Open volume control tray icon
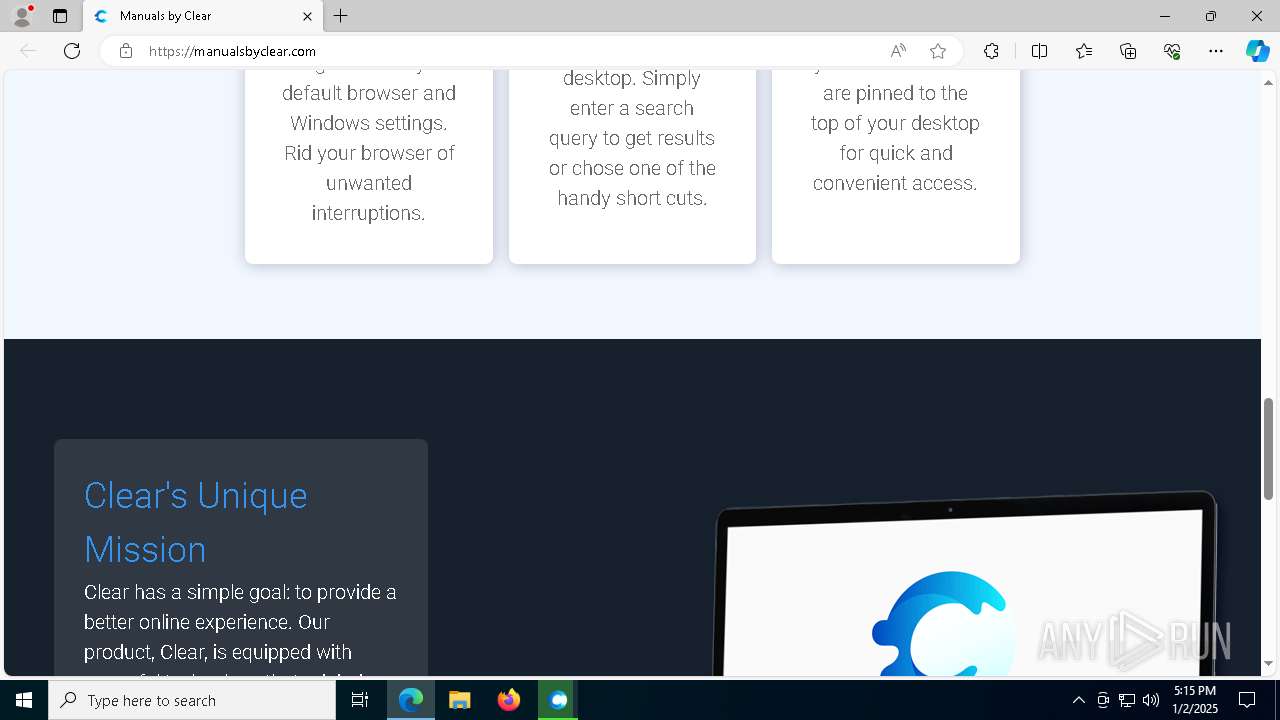This screenshot has width=1280, height=720. point(1150,700)
